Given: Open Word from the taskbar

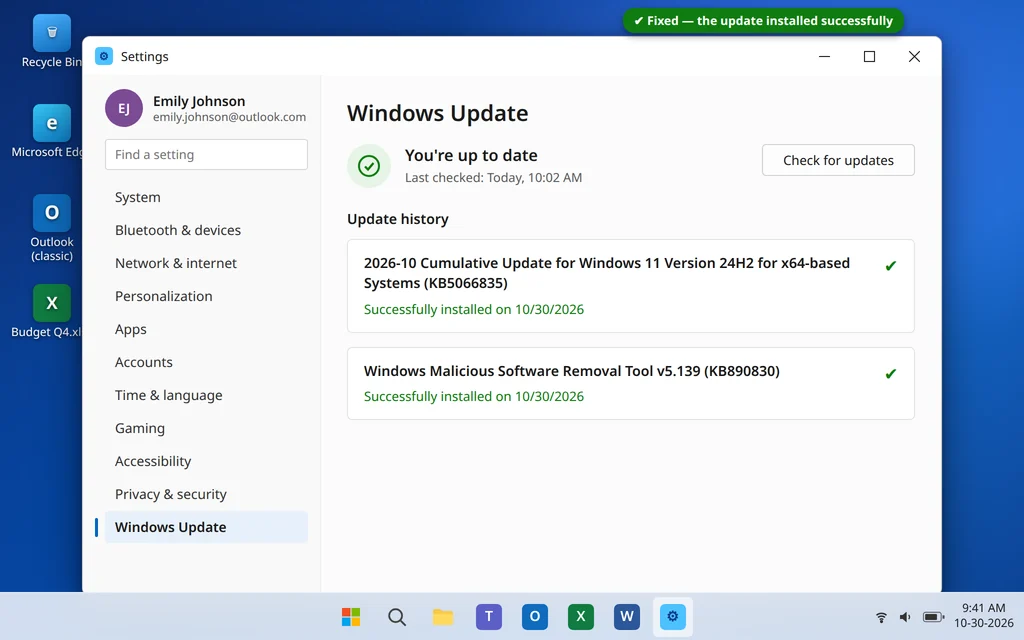Looking at the screenshot, I should tap(626, 616).
